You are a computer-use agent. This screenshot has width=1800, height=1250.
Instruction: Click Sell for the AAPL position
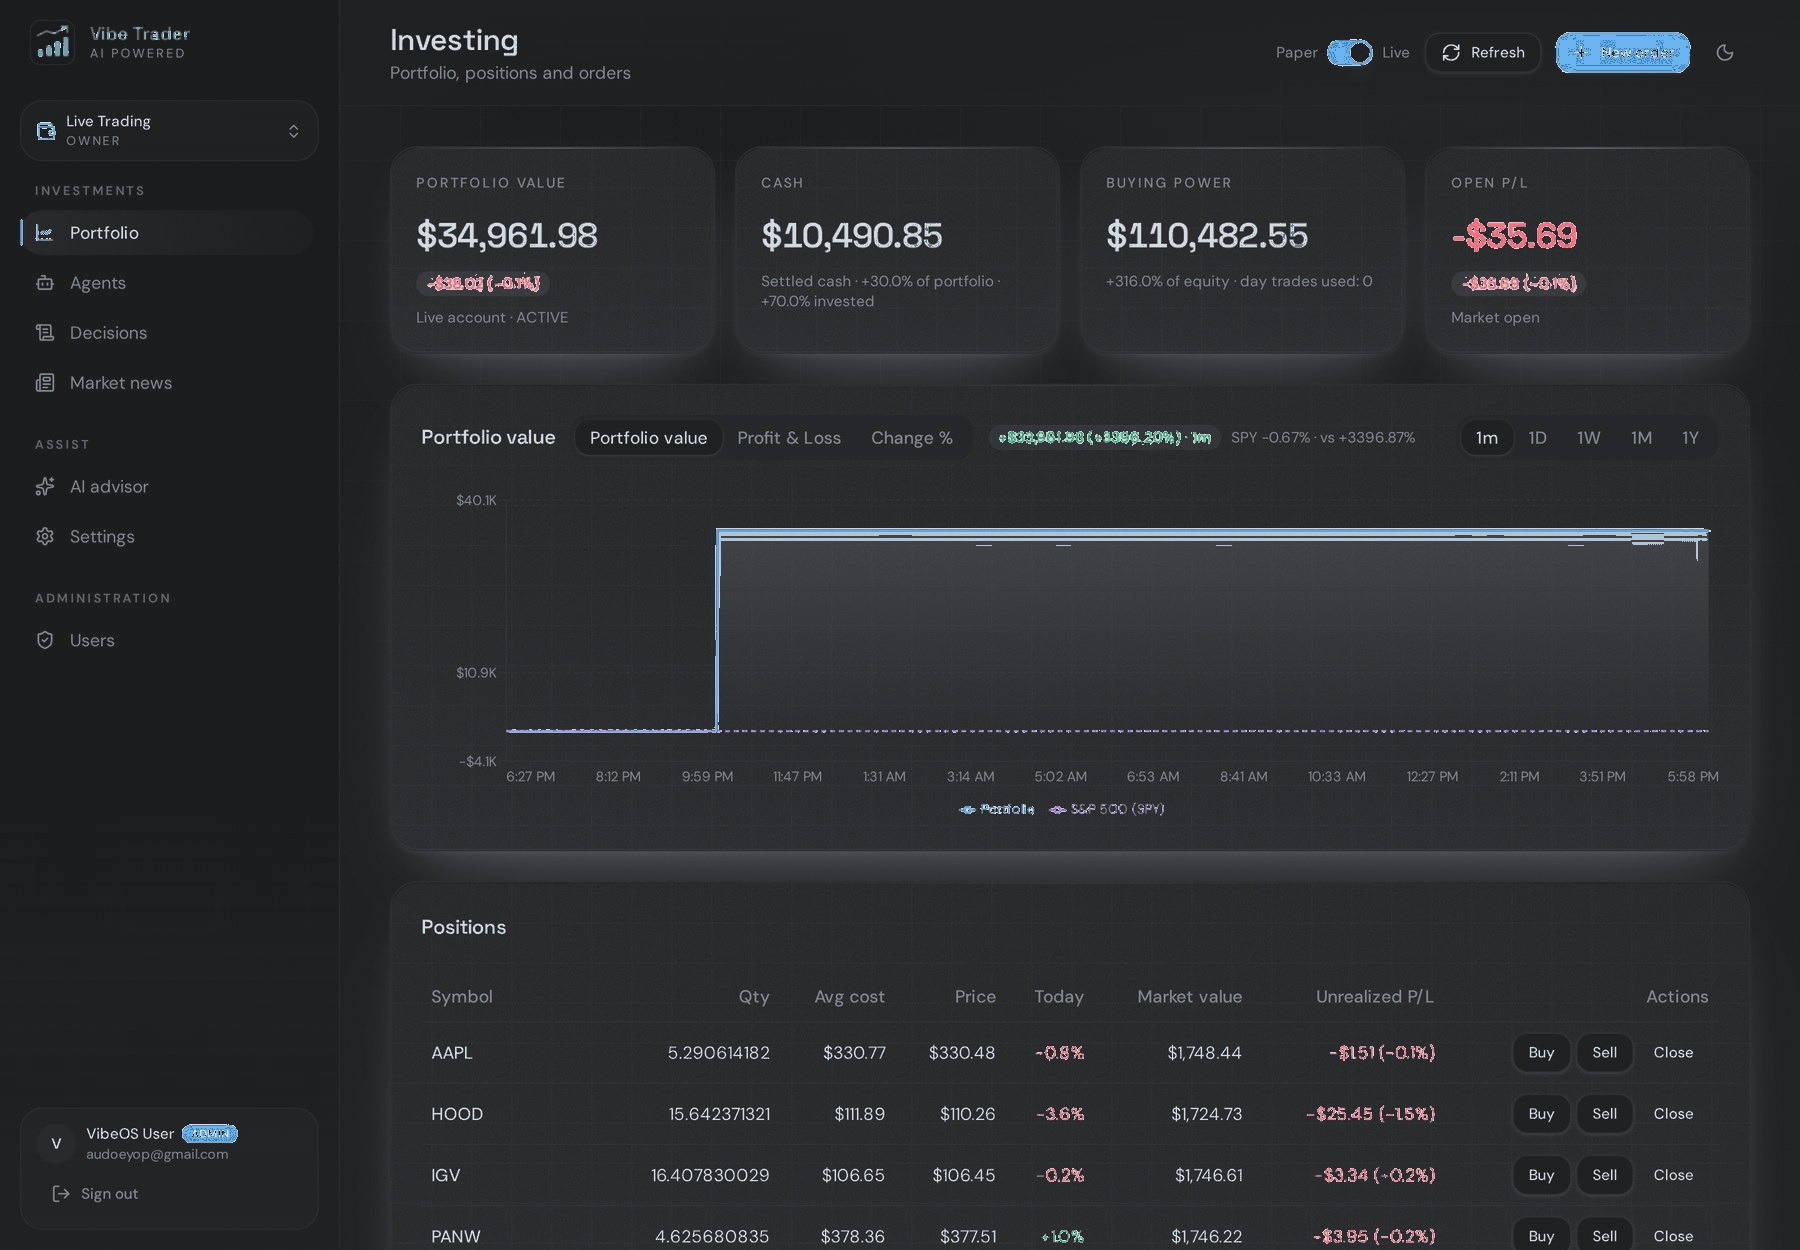point(1604,1053)
